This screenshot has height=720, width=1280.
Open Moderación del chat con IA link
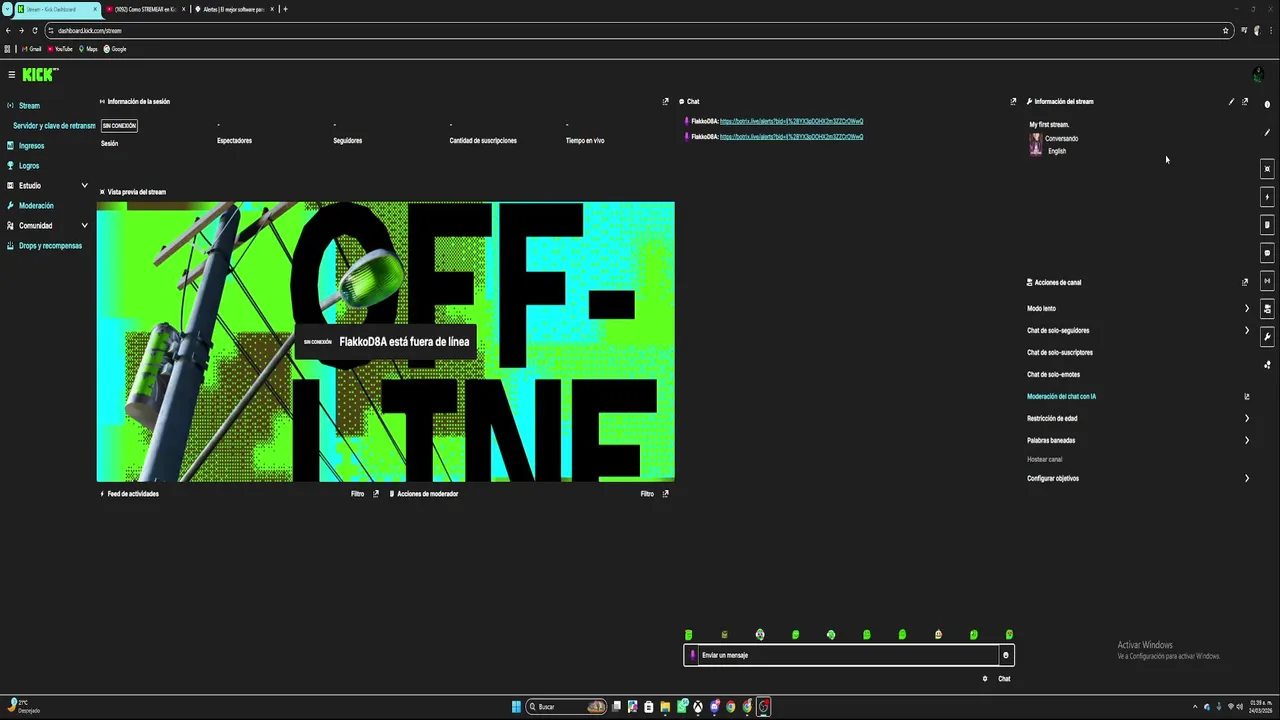(x=1061, y=396)
